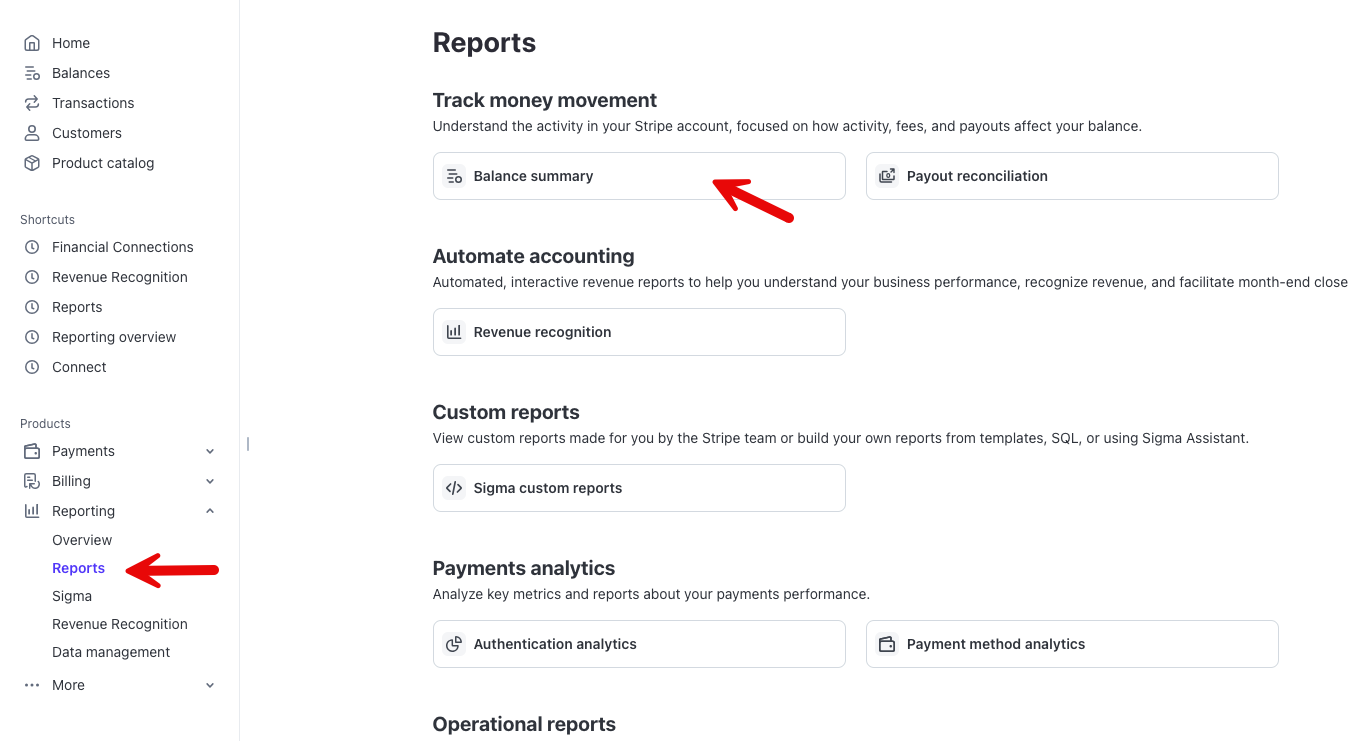
Task: Expand the More menu chevron
Action: (210, 685)
